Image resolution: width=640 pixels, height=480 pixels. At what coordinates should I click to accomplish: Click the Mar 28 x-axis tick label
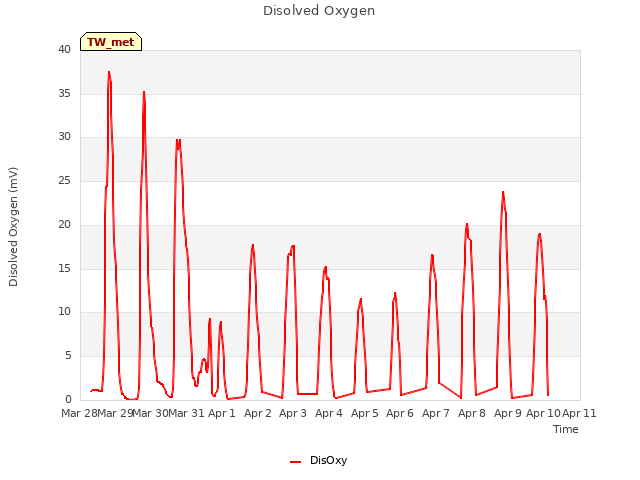(79, 413)
